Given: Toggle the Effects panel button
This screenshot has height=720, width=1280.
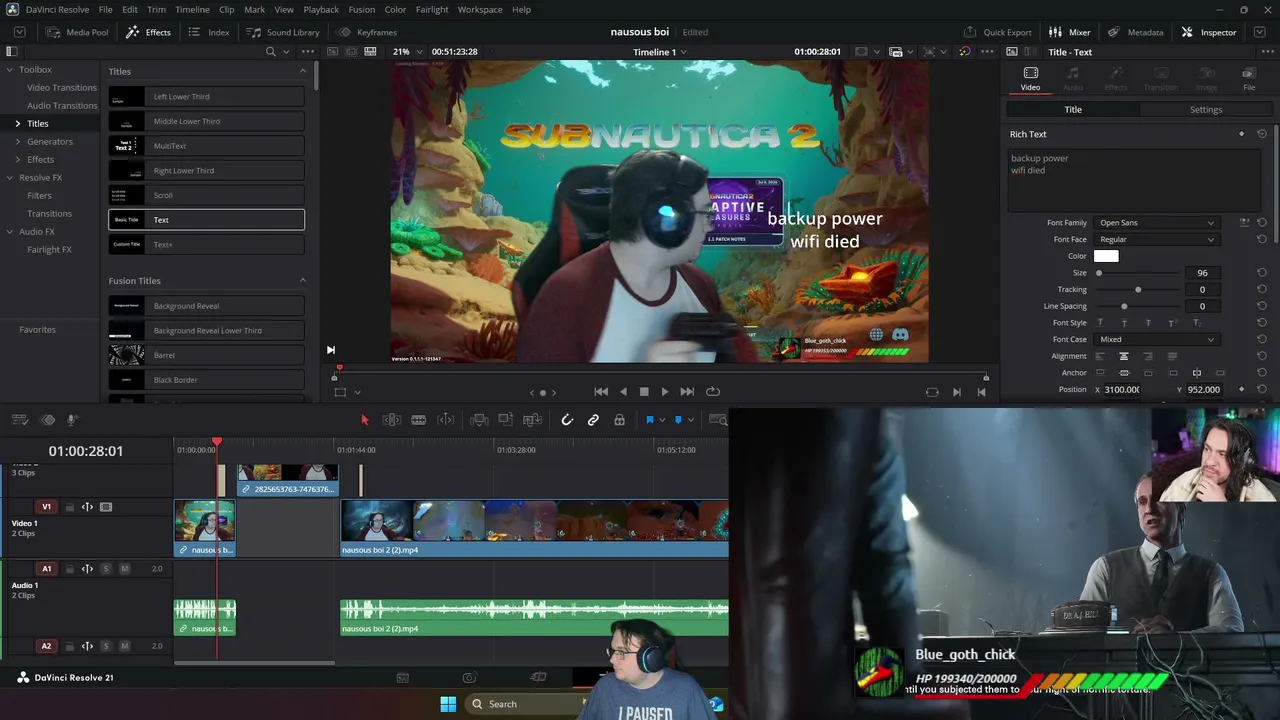Looking at the screenshot, I should [x=148, y=32].
